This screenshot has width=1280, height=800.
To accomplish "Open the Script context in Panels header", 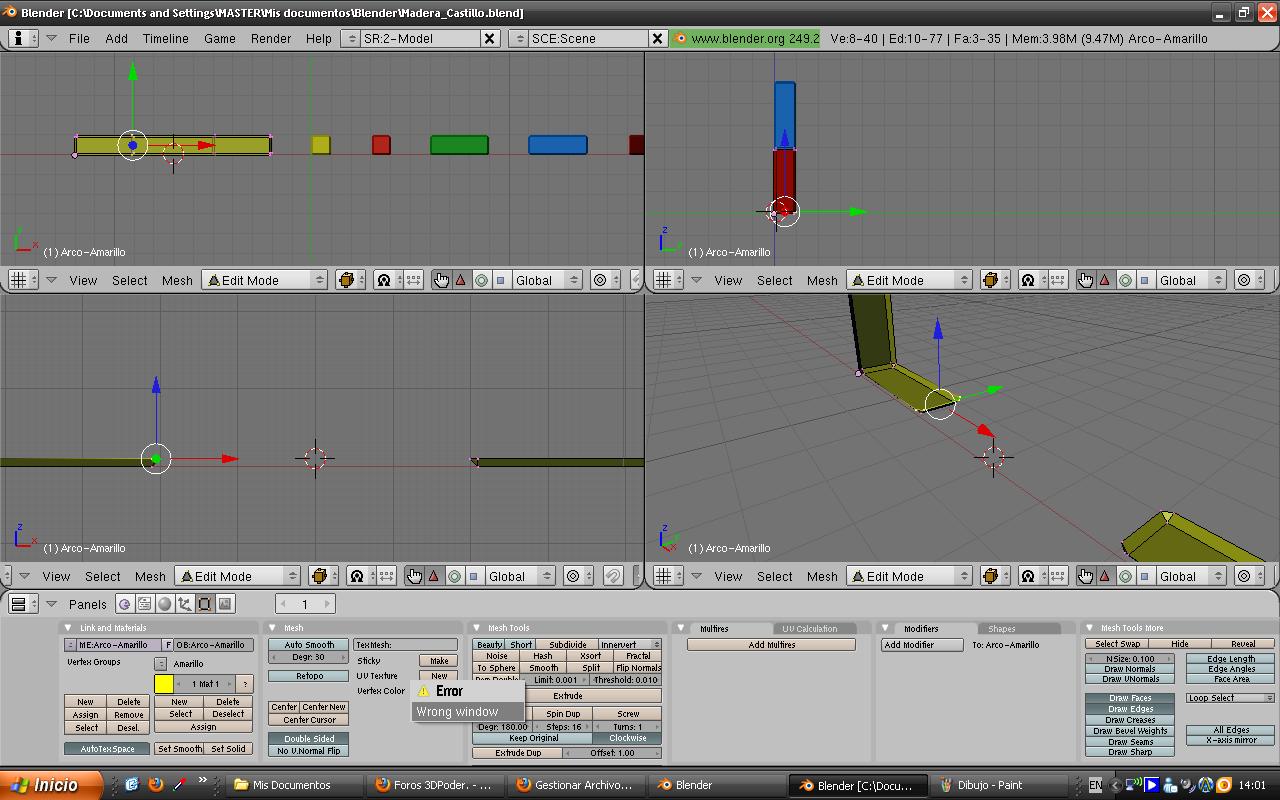I will [x=145, y=604].
